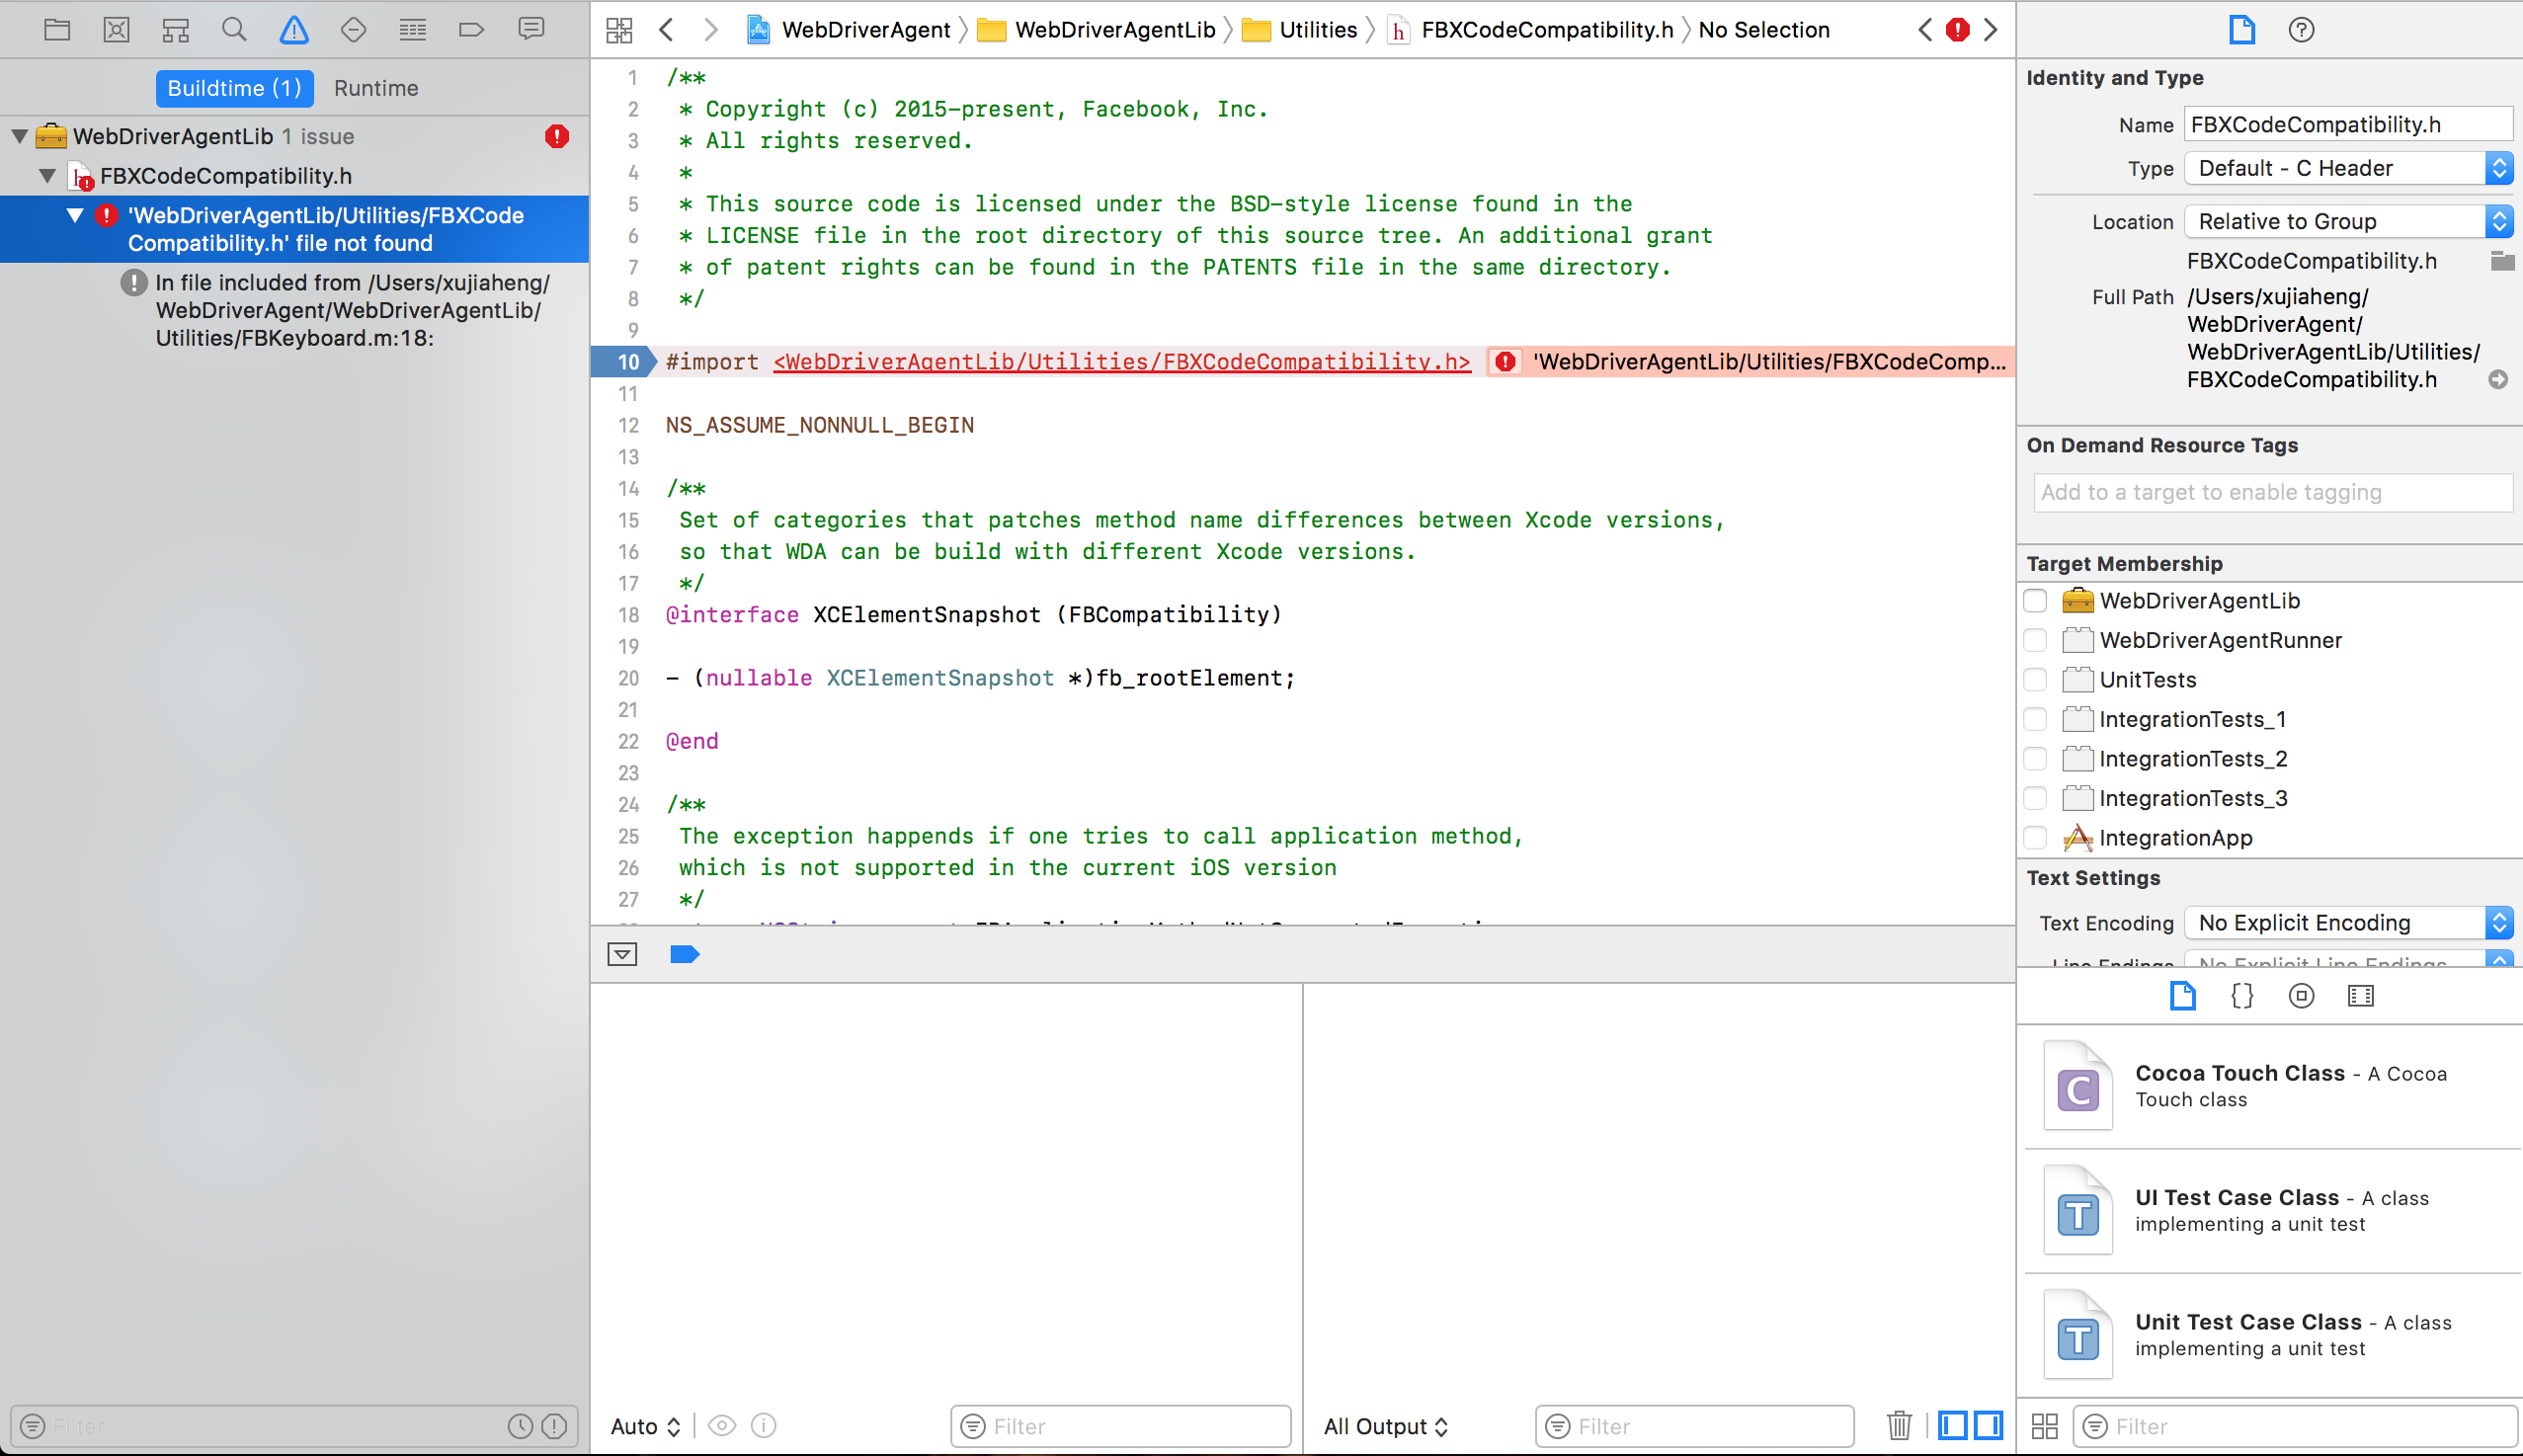The width and height of the screenshot is (2523, 1456).
Task: Select the Issue navigator warning icon
Action: [293, 29]
